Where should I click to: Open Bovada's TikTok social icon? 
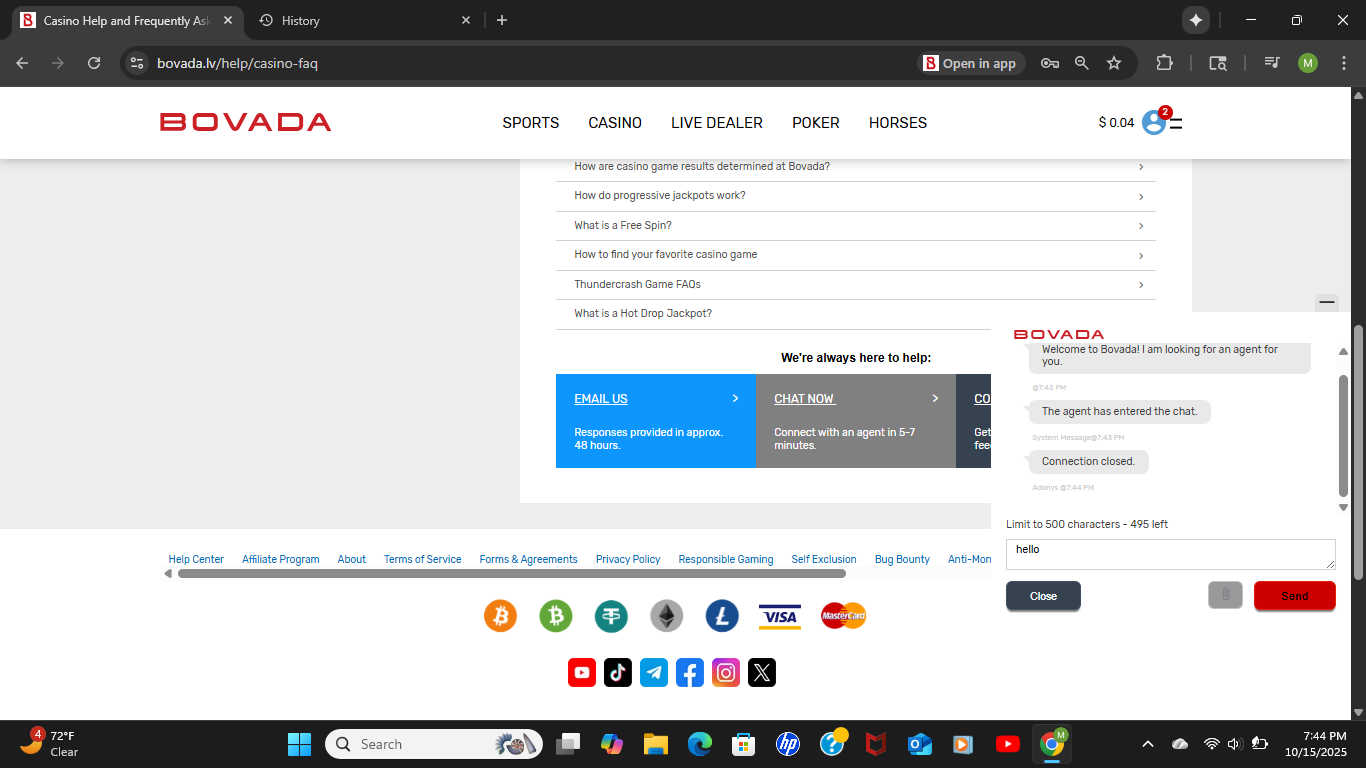(x=618, y=672)
